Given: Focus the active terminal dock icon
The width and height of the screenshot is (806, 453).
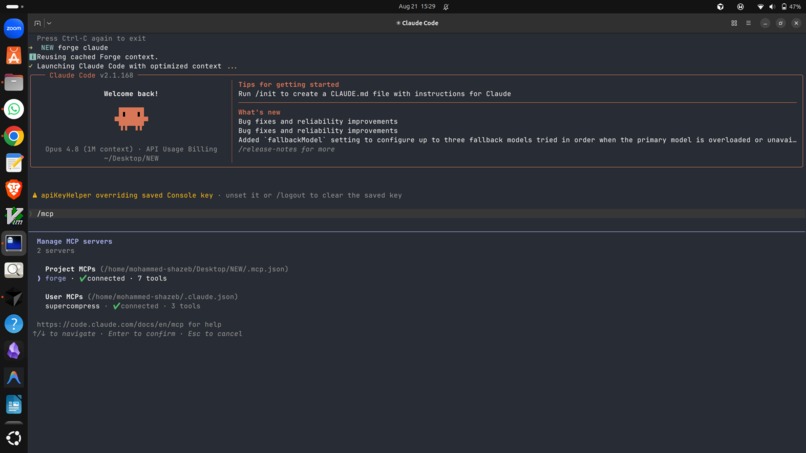Looking at the screenshot, I should click(14, 243).
